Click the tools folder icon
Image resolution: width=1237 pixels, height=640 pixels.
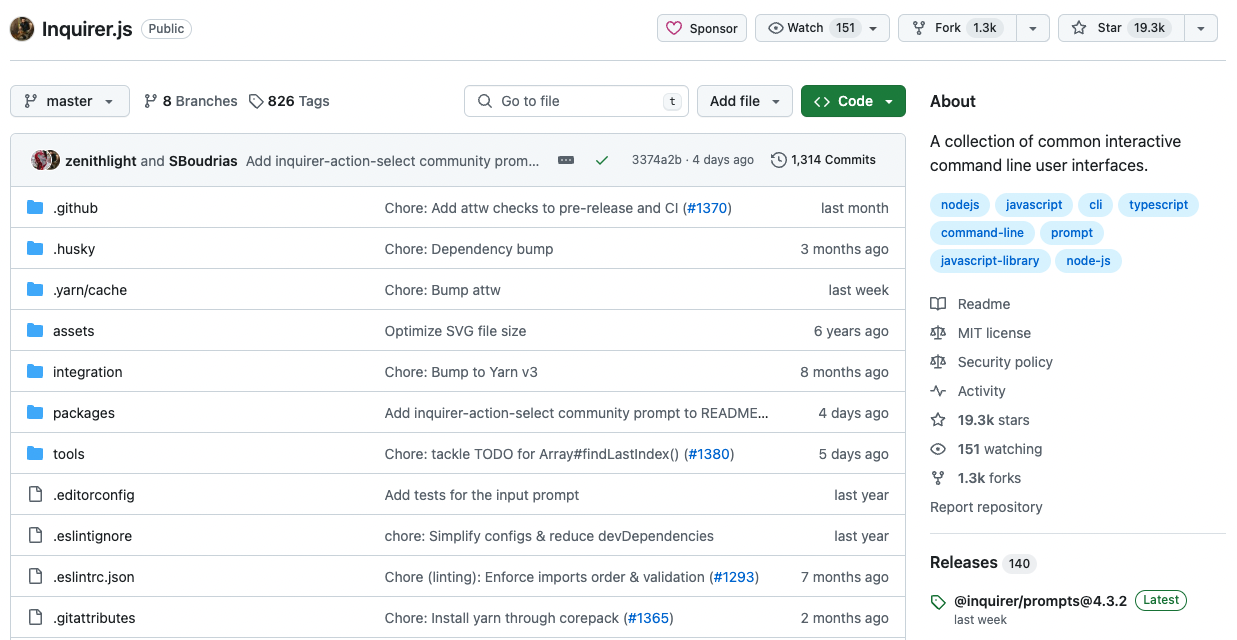coord(35,454)
